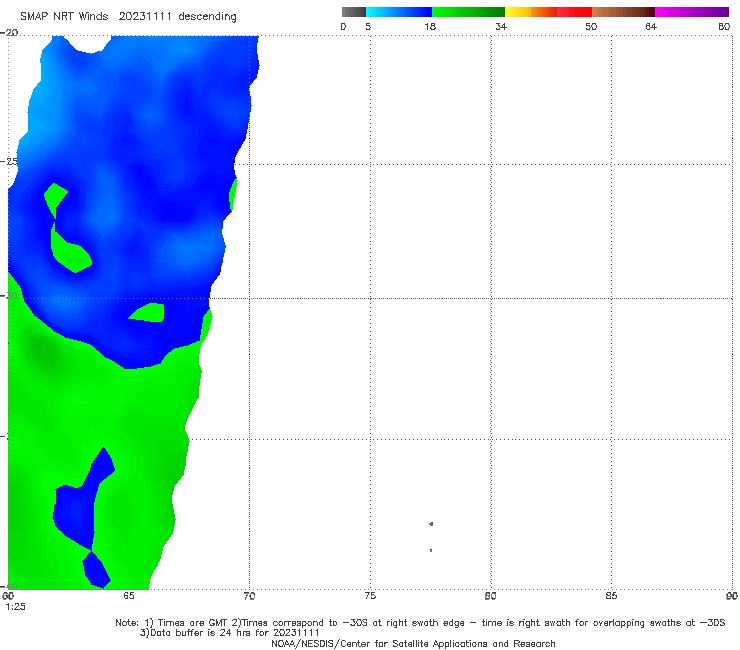Click the colorbar label '64'

(651, 27)
